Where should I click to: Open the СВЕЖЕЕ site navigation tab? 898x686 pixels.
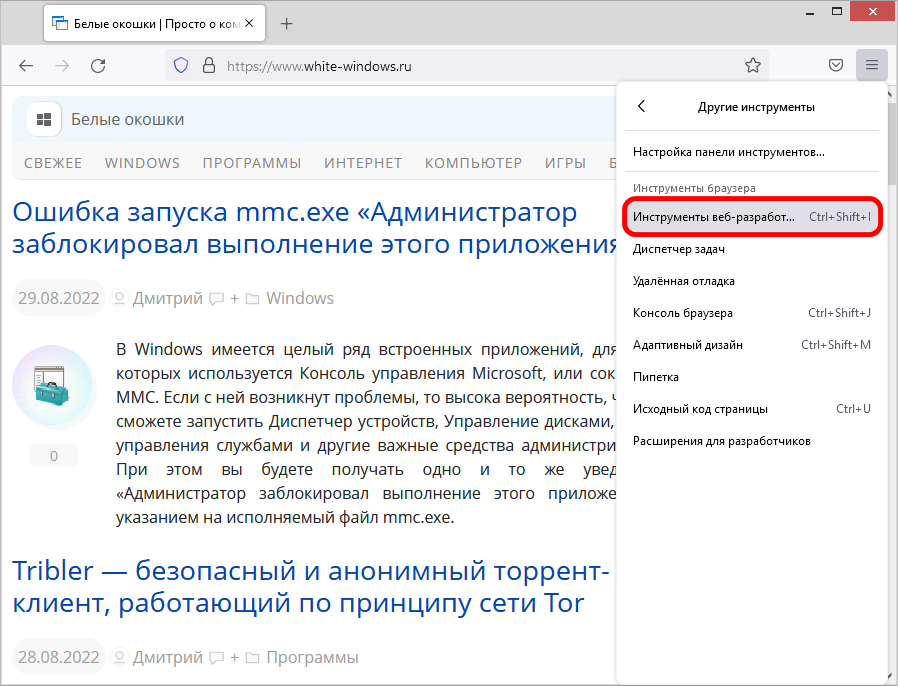click(x=53, y=163)
